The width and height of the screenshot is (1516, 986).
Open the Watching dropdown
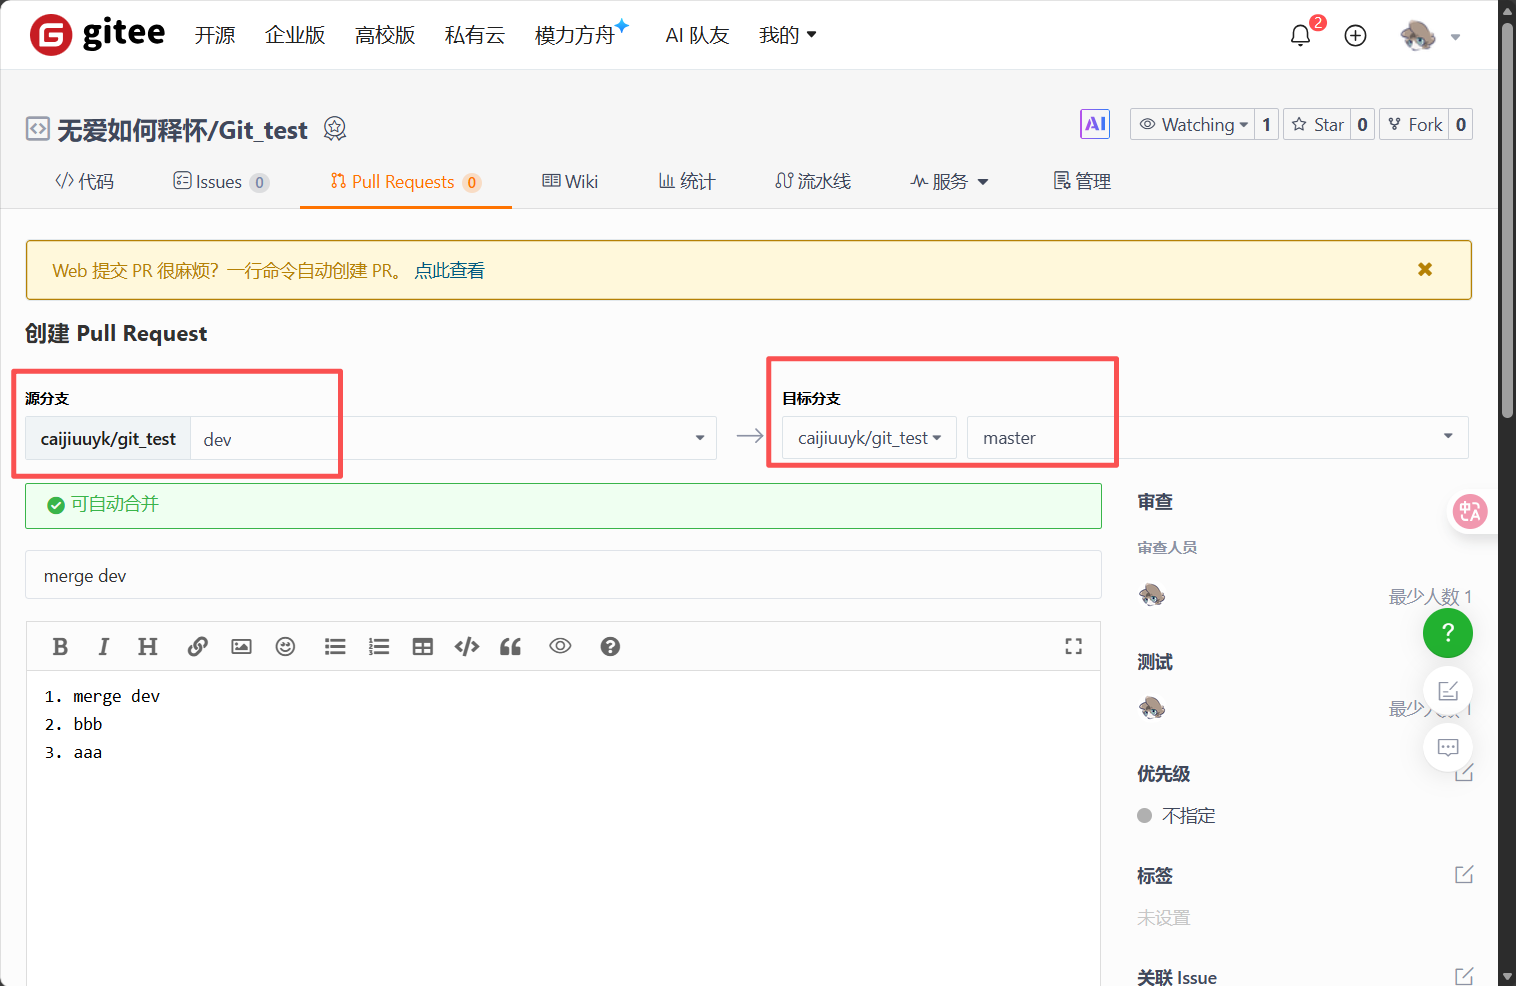pyautogui.click(x=1193, y=124)
